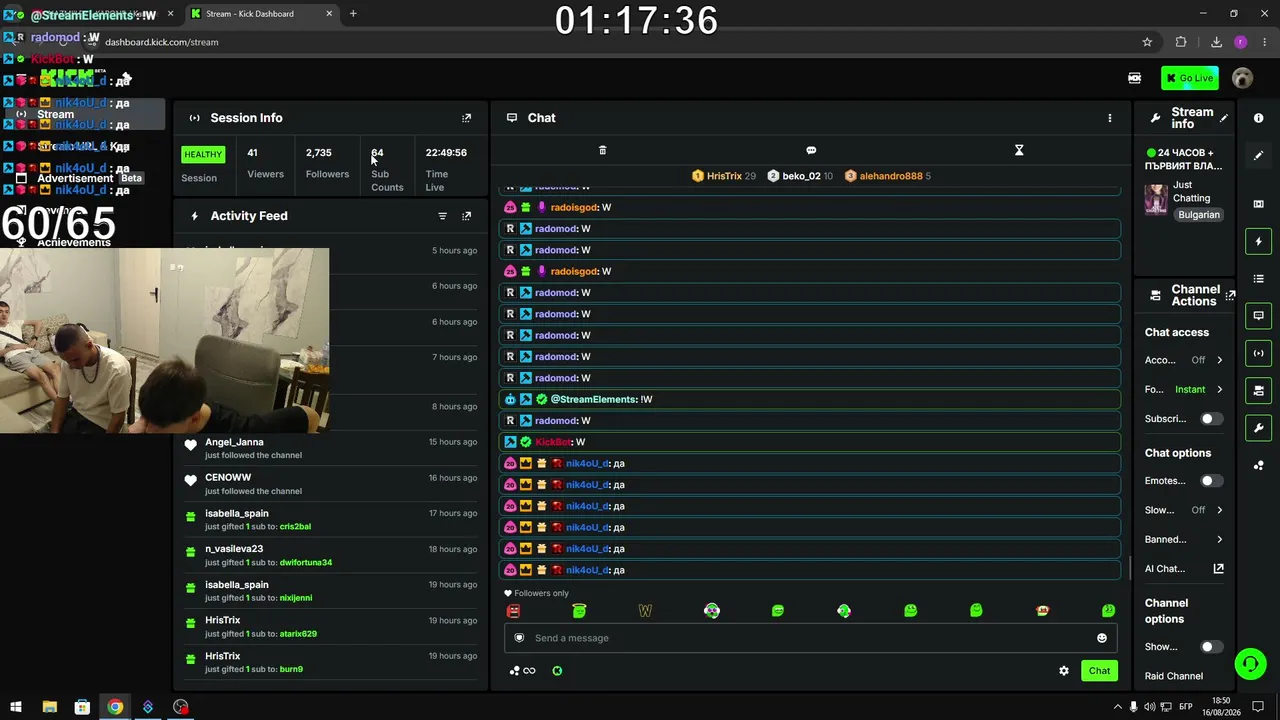Open chat settings gear icon
The height and width of the screenshot is (720, 1280).
1064,671
